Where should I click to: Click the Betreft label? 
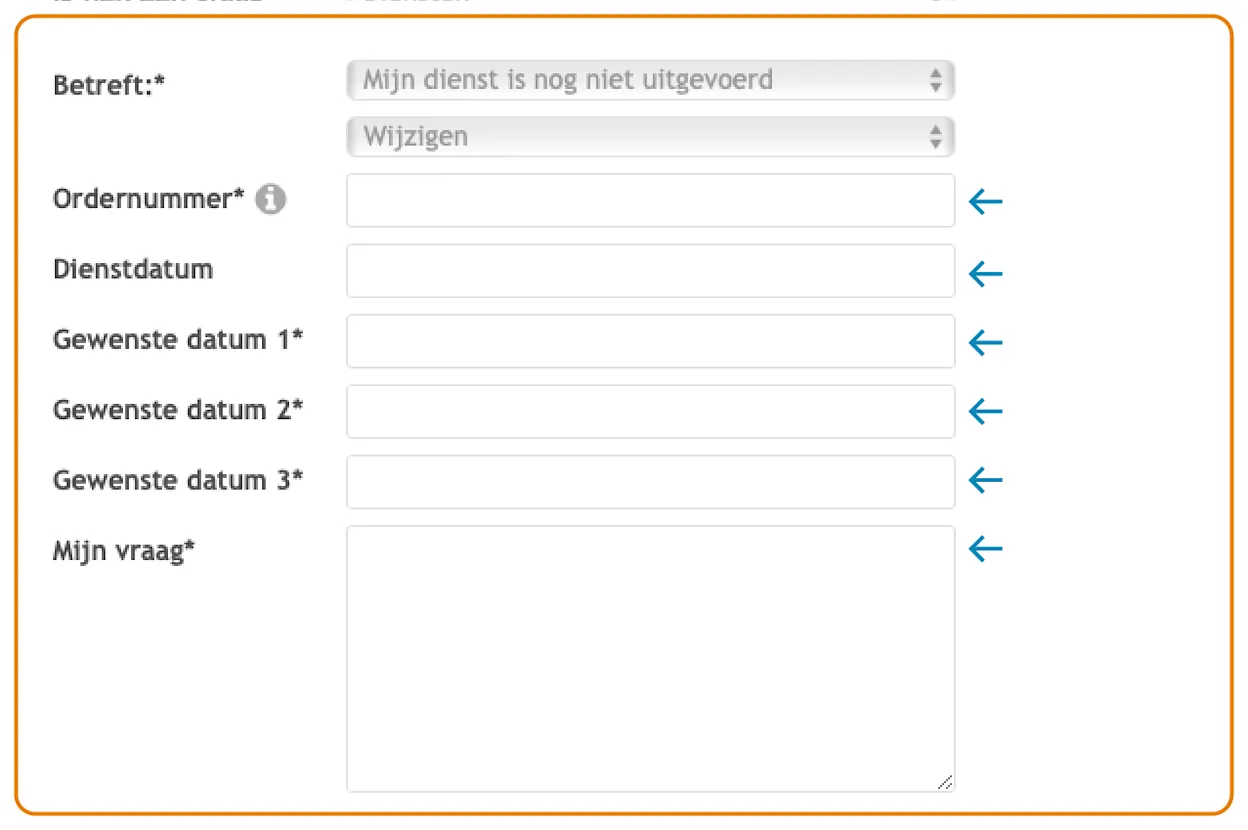(x=109, y=85)
